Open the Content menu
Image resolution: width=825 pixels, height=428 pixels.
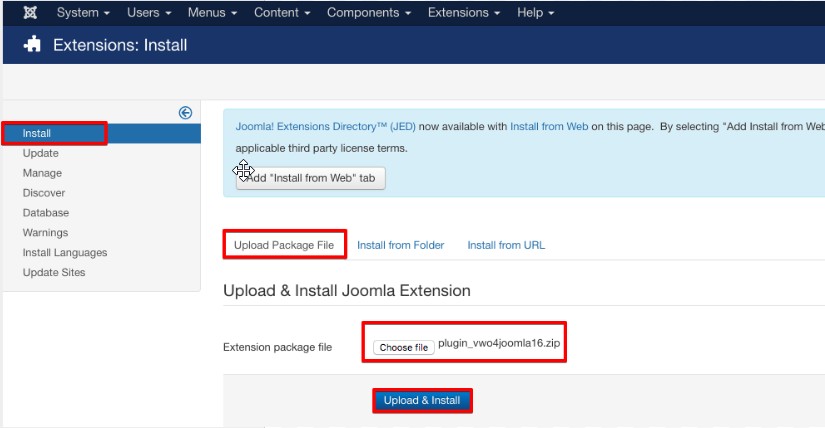[x=282, y=13]
